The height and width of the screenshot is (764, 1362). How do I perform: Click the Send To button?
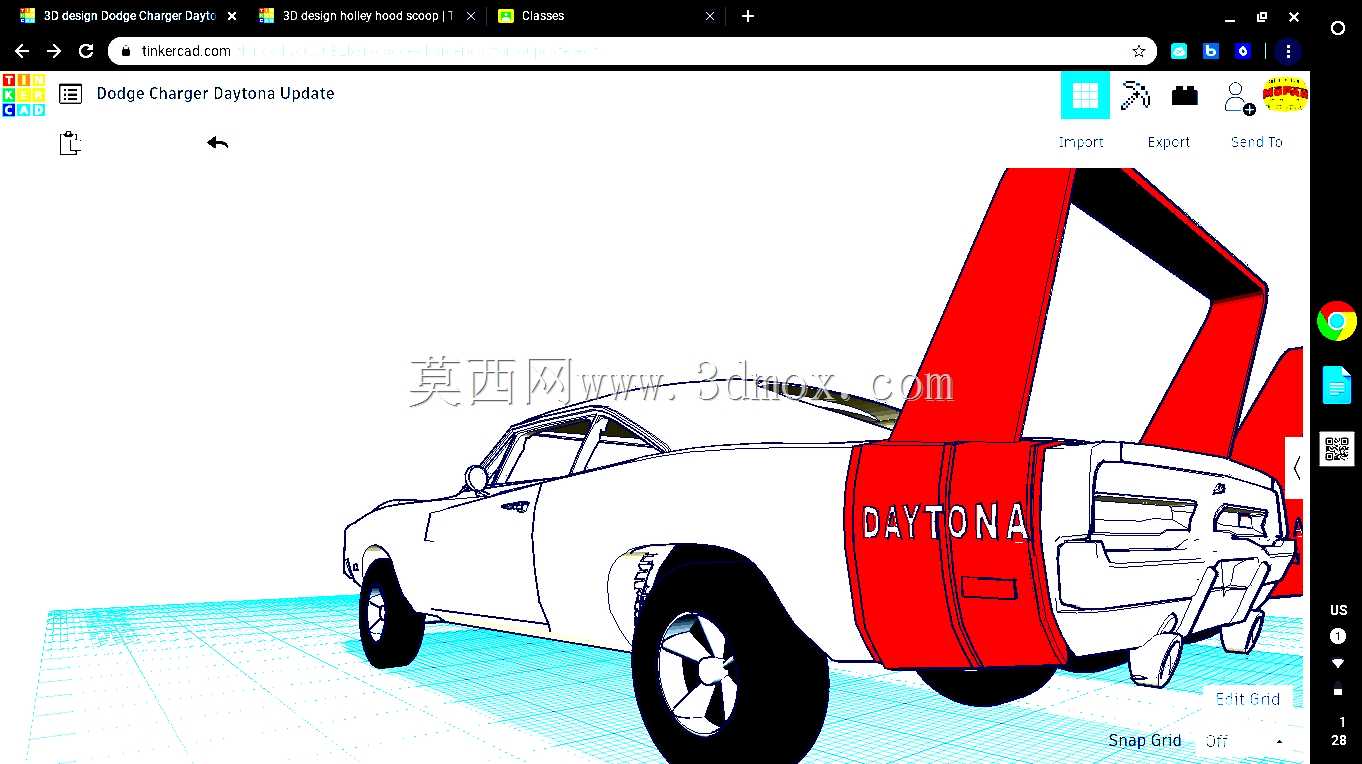click(1257, 142)
